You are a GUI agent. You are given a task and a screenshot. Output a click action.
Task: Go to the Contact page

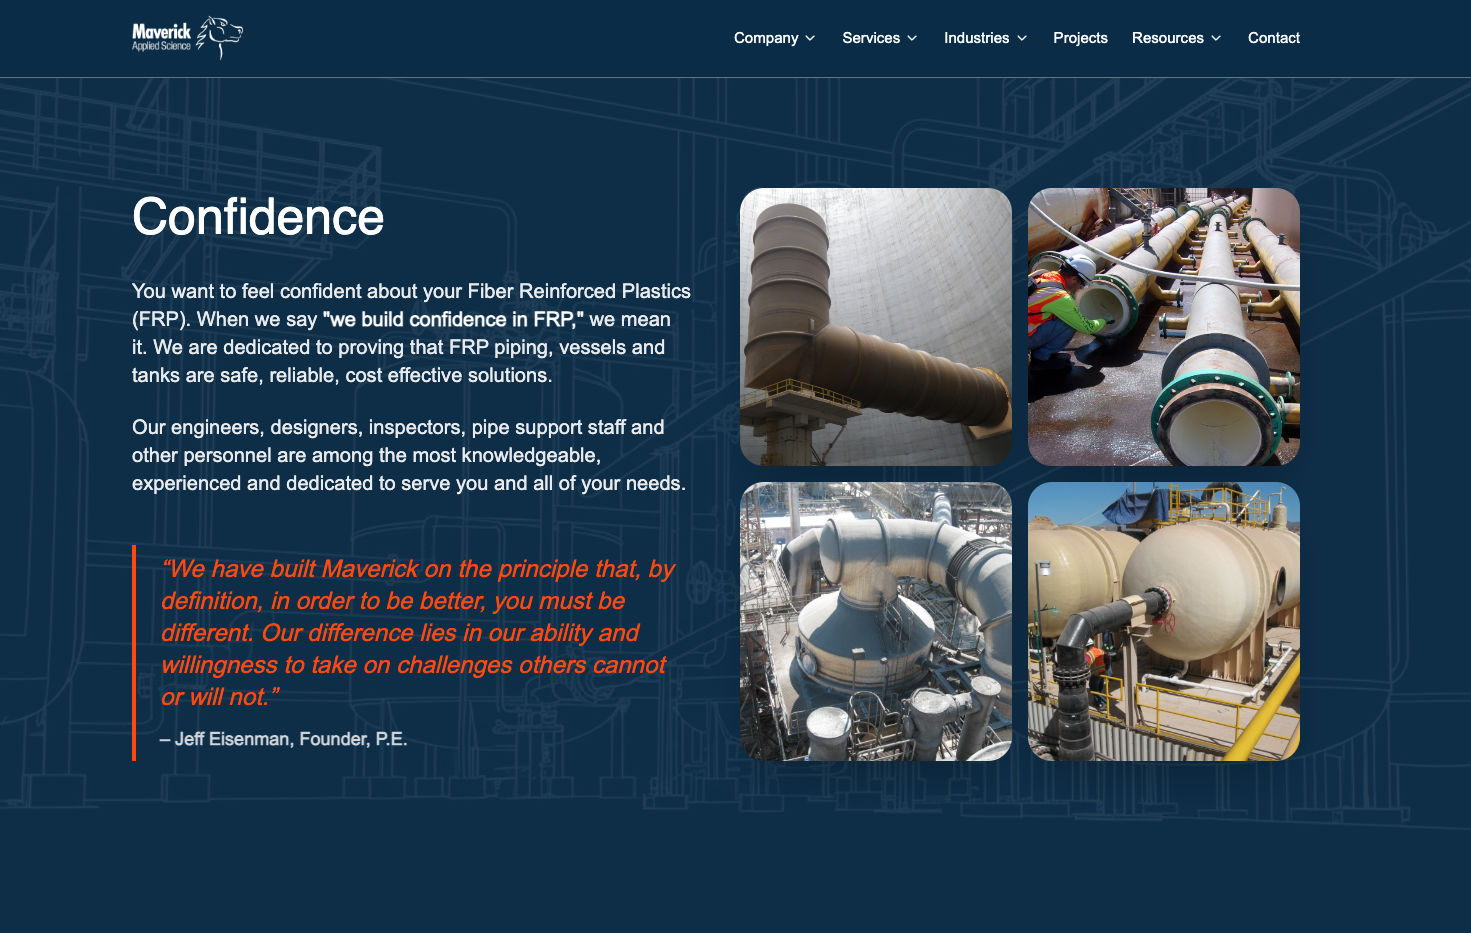(1274, 38)
